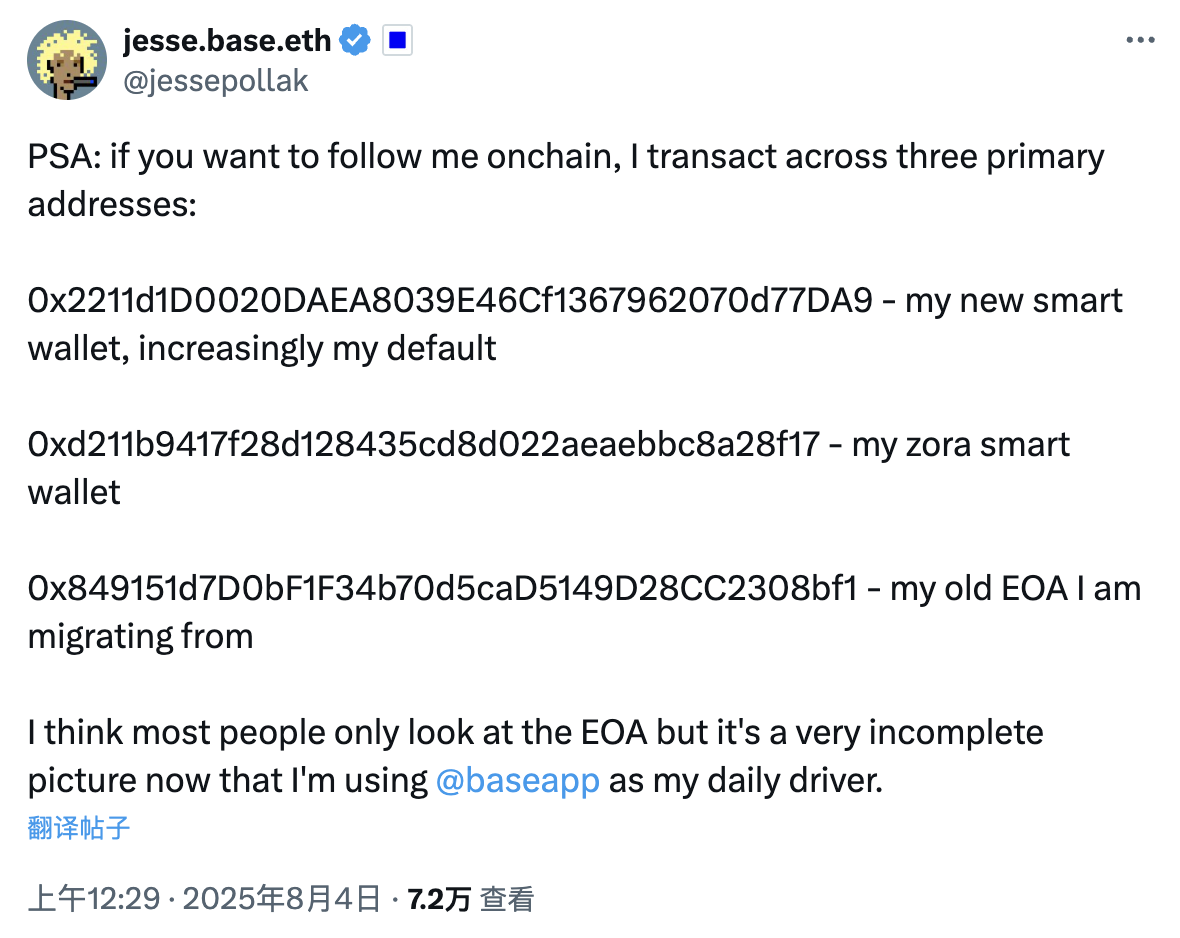Click the 2025年8月4日 post date
The image size is (1180, 938).
(x=281, y=899)
